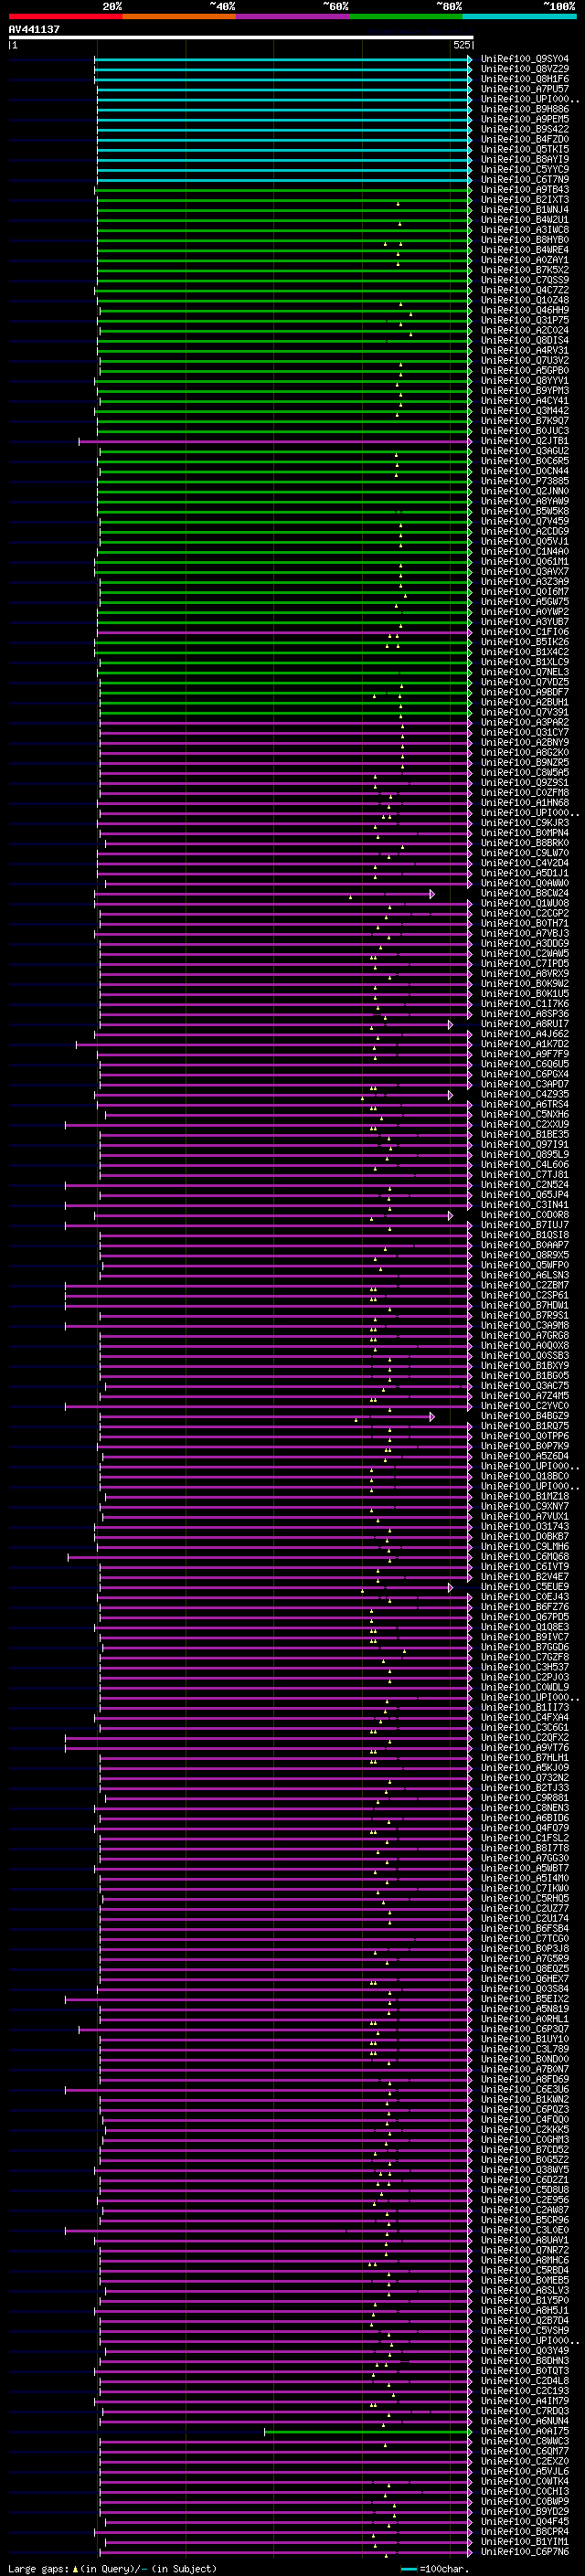Screen dimensions: 585x2576
Task: Select the UniRef100_C6QM77 entry
Action: coord(524,2451)
